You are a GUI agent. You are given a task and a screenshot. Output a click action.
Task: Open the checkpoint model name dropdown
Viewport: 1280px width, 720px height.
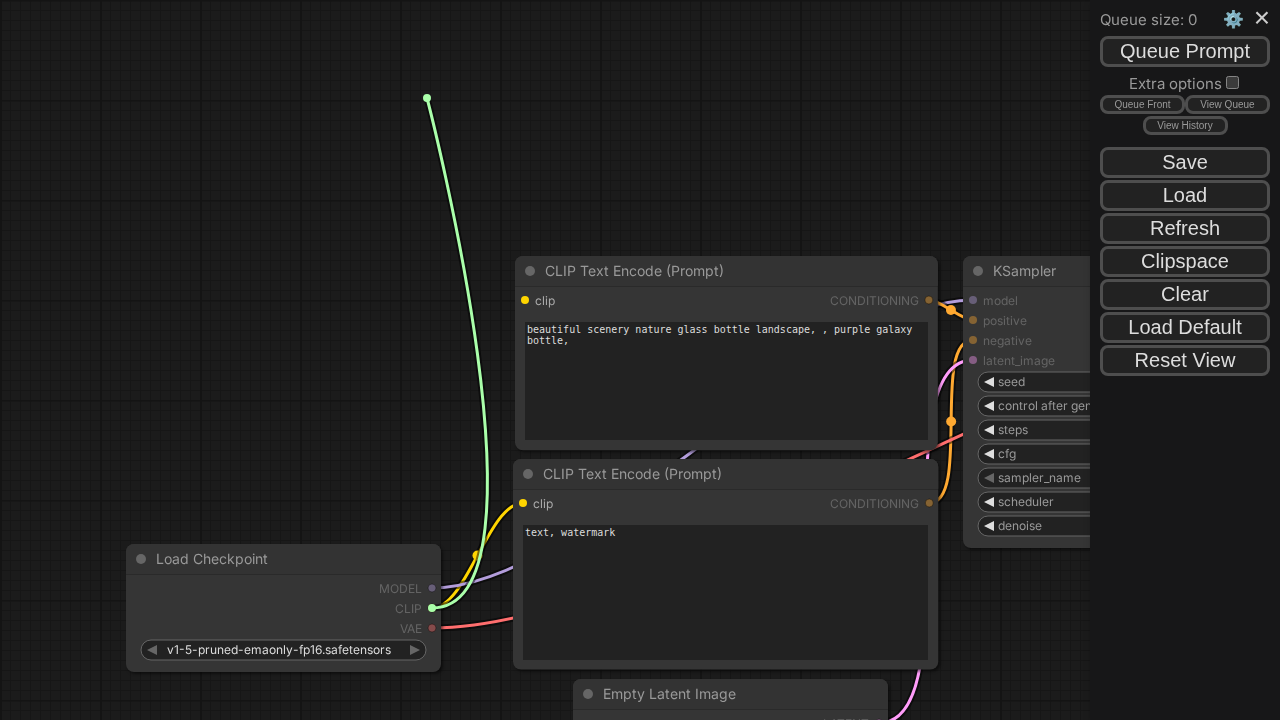282,650
